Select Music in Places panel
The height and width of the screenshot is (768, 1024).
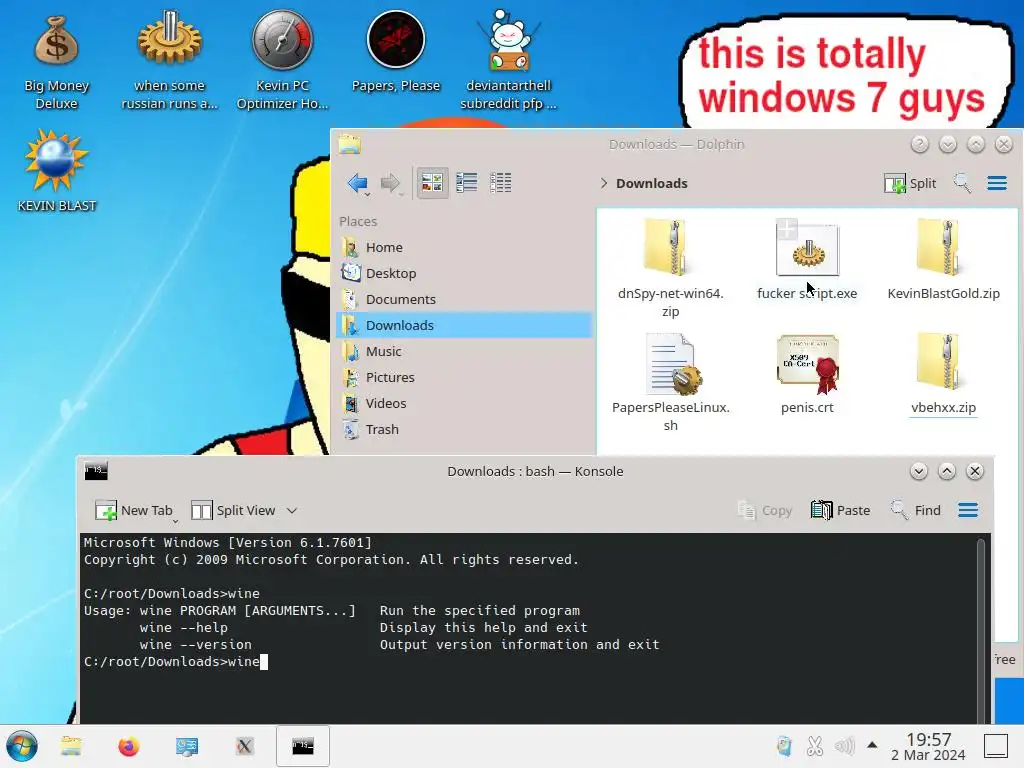464,351
